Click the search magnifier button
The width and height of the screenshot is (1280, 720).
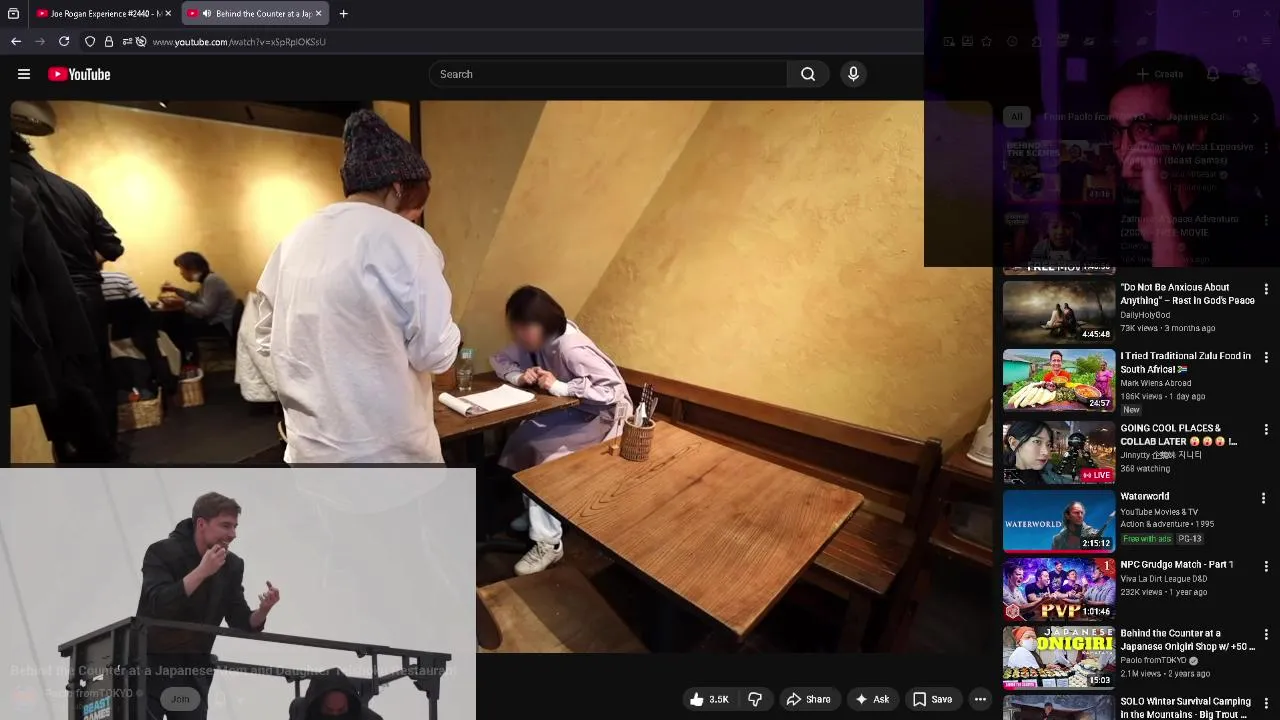click(x=808, y=74)
